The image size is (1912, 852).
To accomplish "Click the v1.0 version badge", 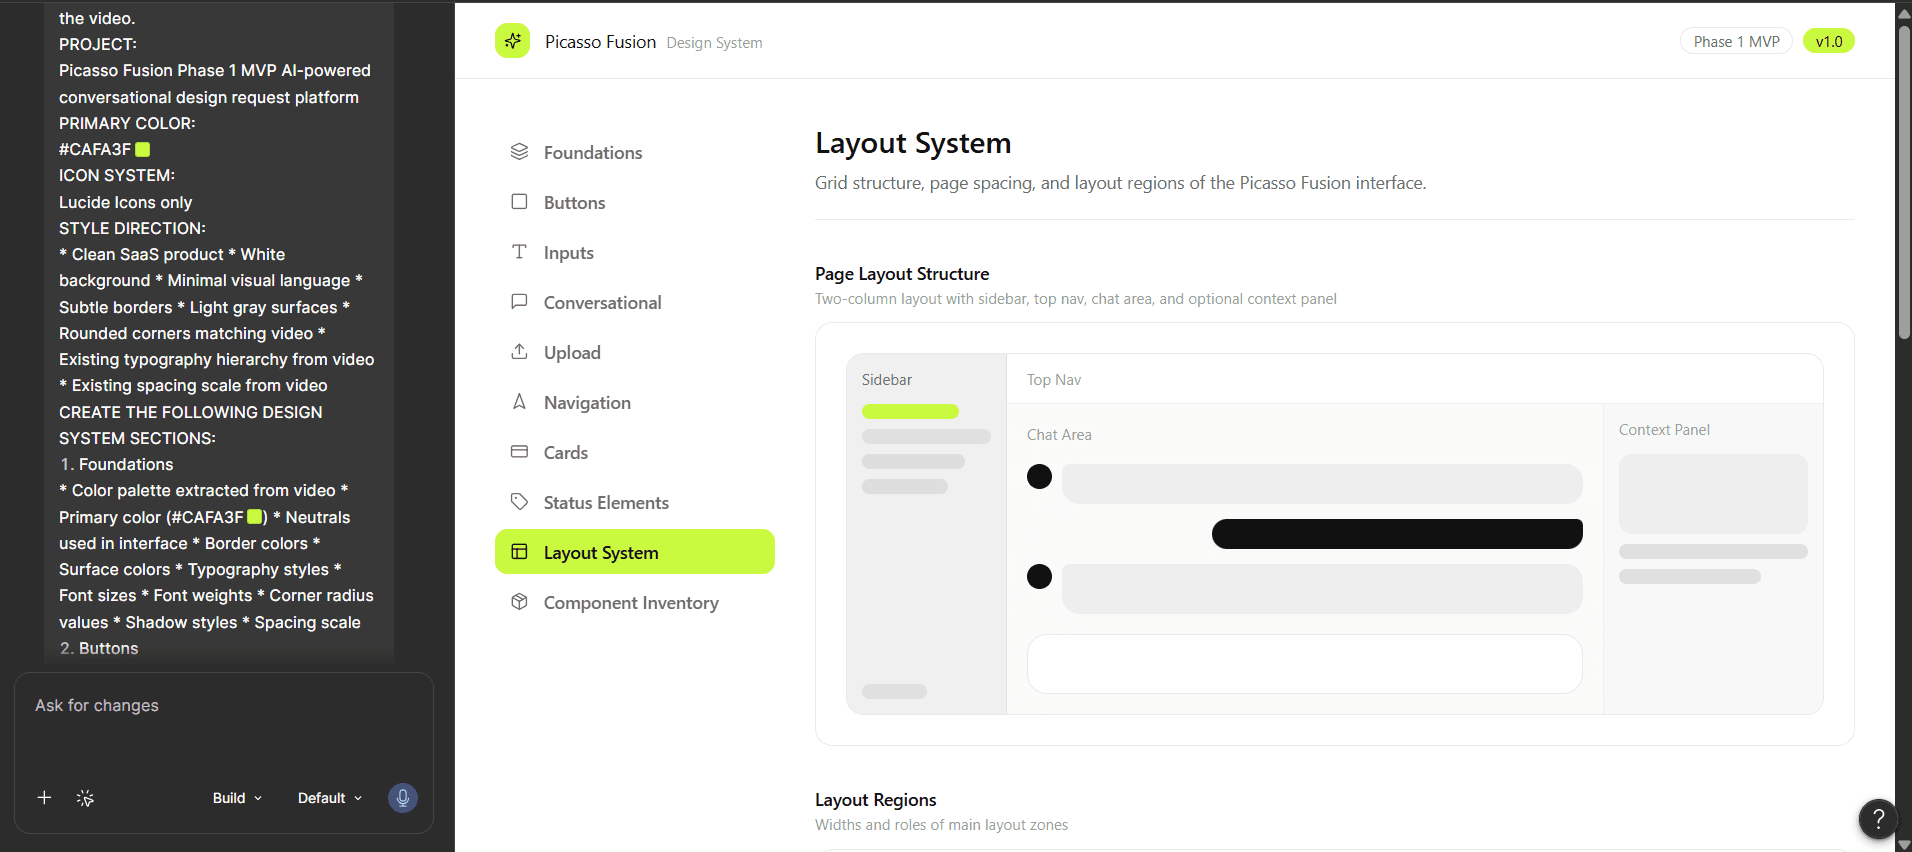I will pos(1829,41).
